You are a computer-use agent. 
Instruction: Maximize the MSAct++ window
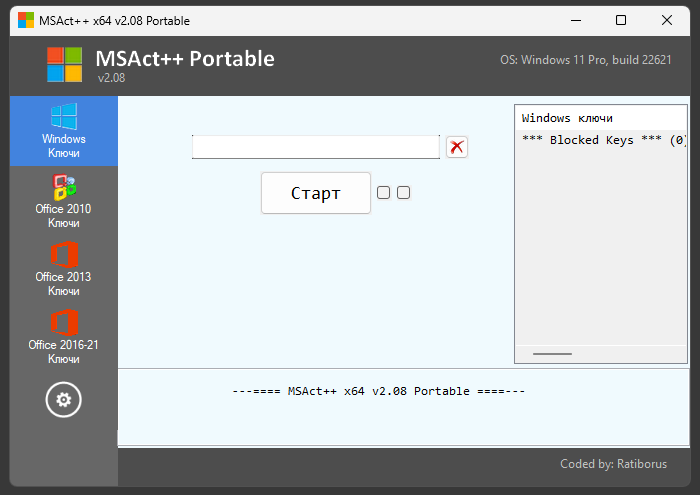pyautogui.click(x=621, y=20)
